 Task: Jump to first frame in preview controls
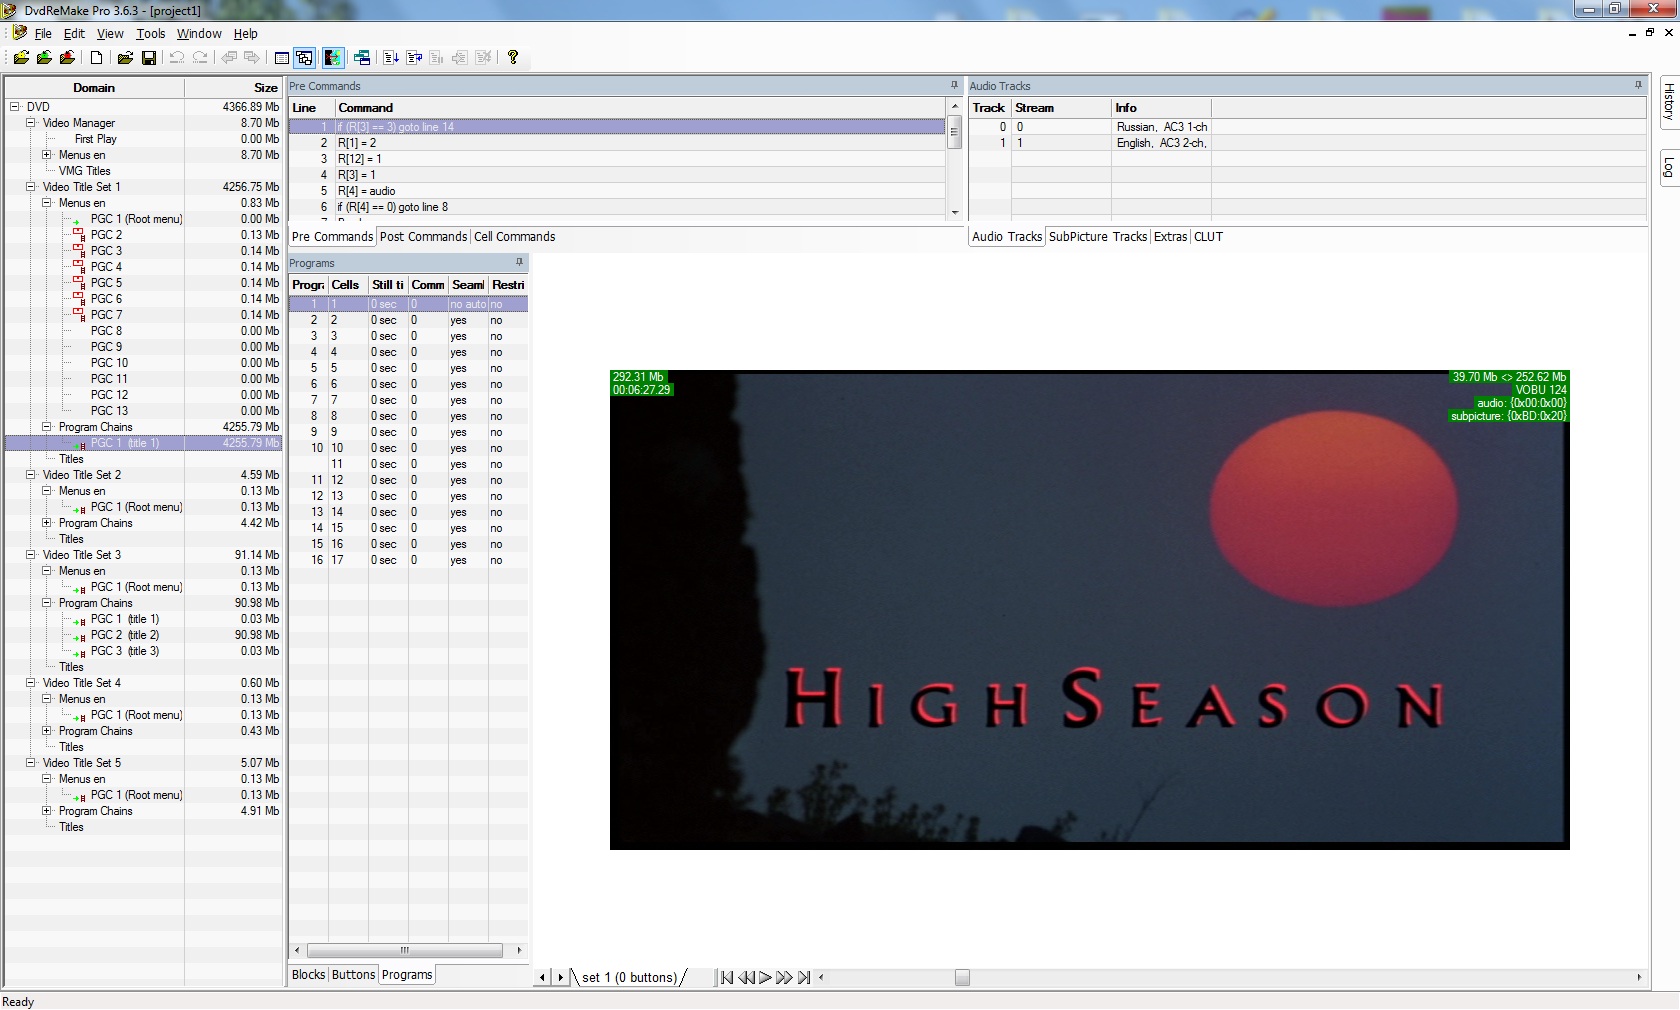[x=727, y=977]
